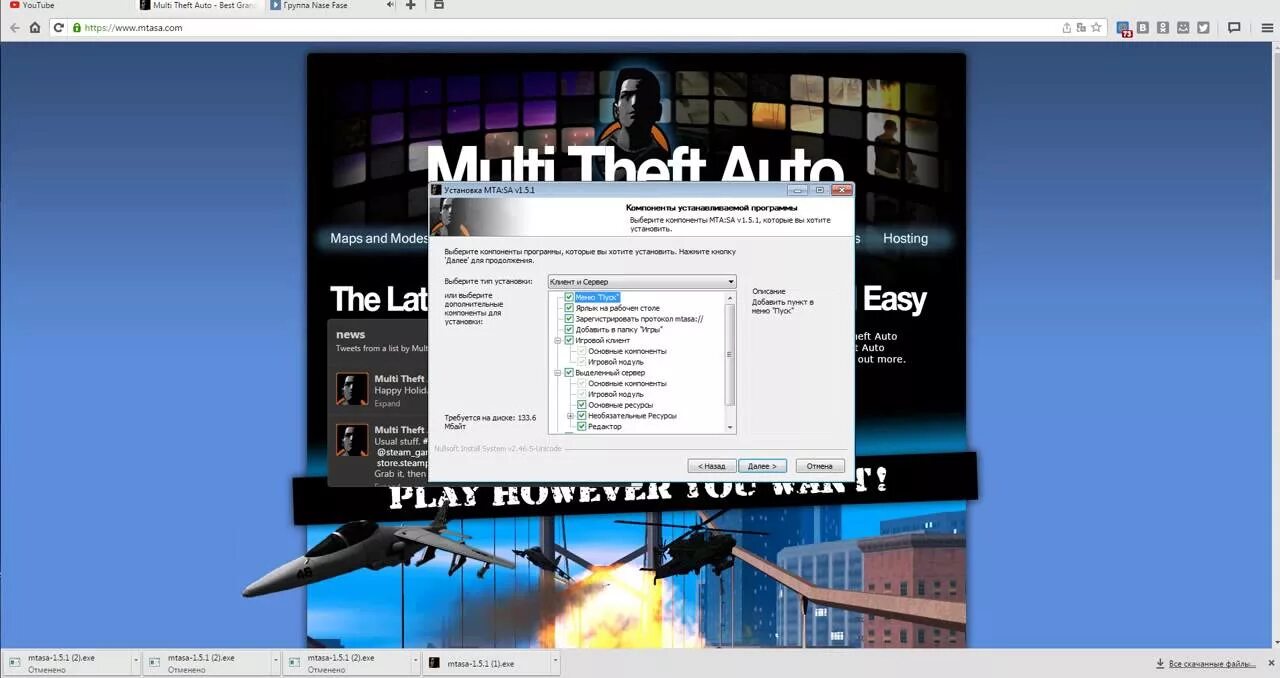Open Hosting site menu item
The image size is (1280, 678).
[905, 239]
